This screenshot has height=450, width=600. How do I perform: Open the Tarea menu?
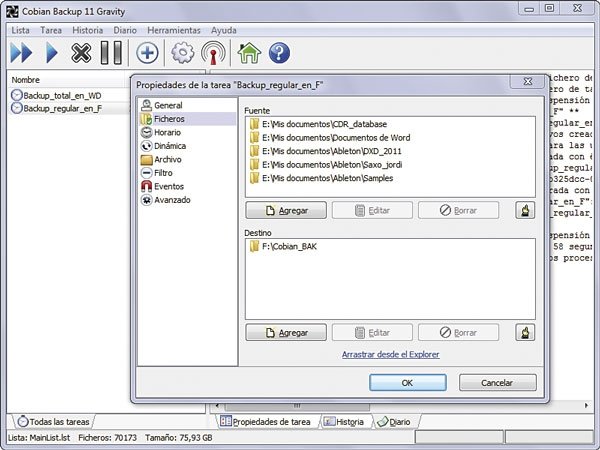51,30
